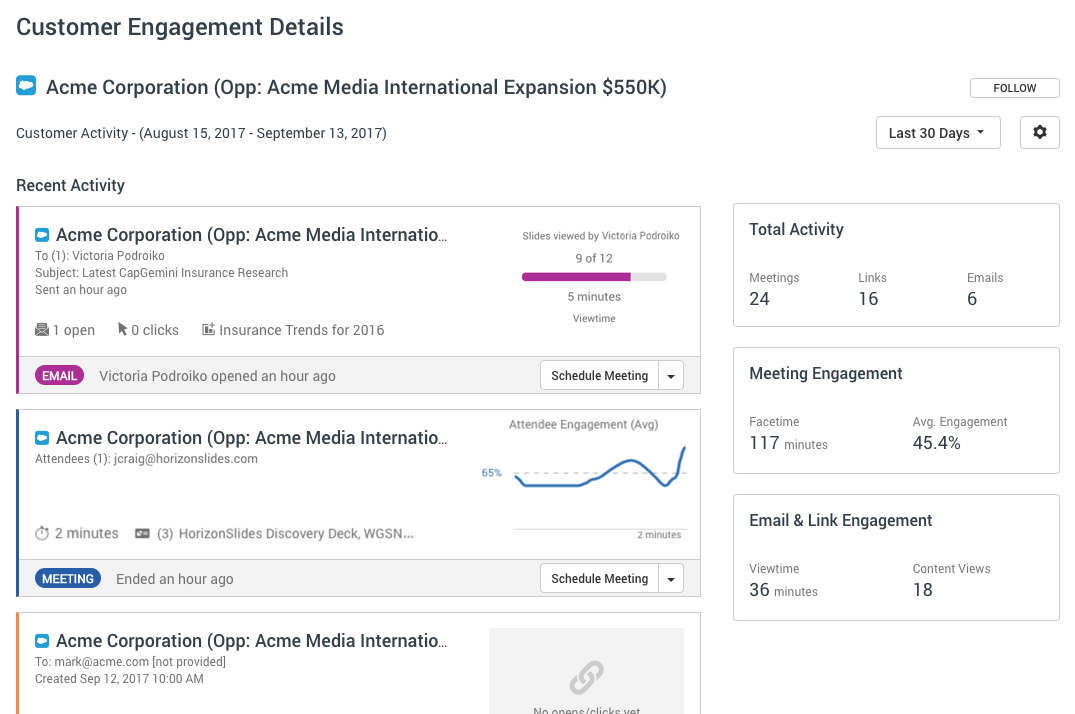Click the Avg. Engagement value 45.4%
This screenshot has width=1075, height=714.
coord(937,443)
